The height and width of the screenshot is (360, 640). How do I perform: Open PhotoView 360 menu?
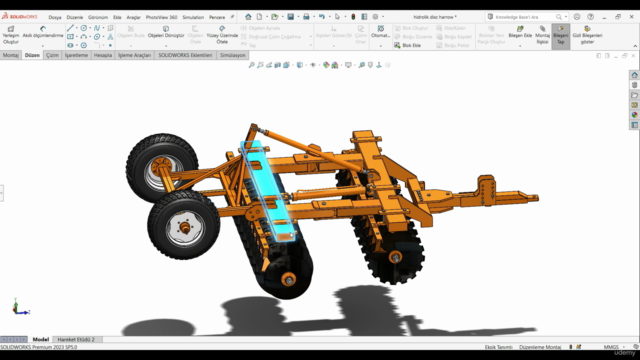click(162, 17)
